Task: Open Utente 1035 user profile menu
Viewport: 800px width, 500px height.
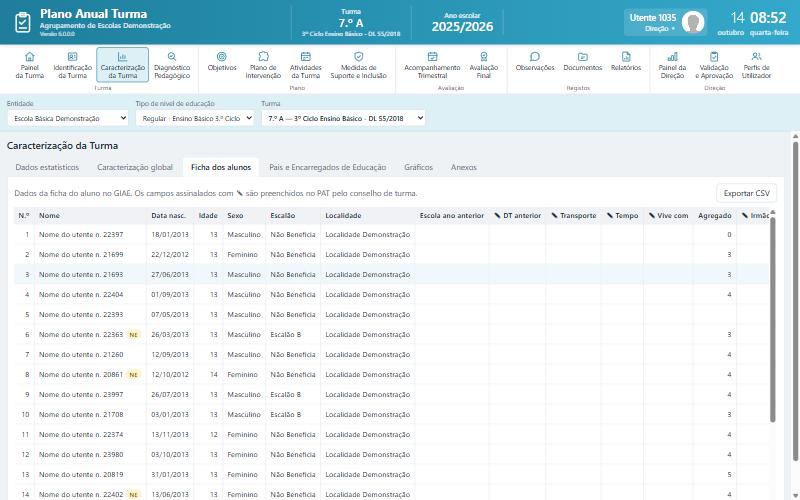Action: (x=665, y=22)
